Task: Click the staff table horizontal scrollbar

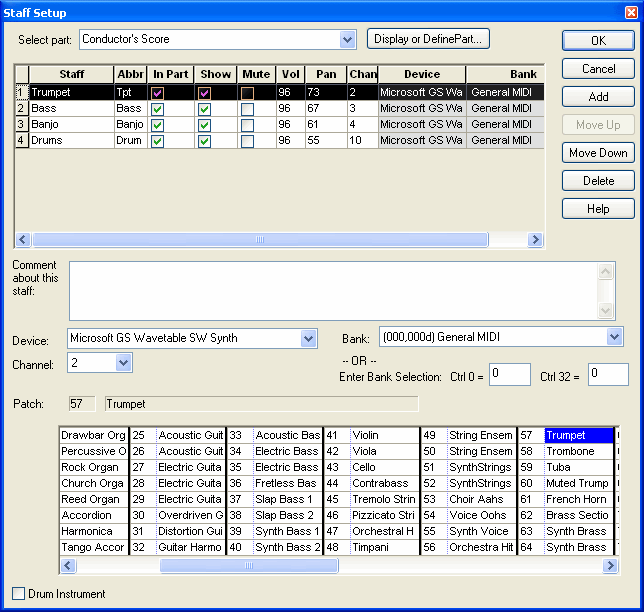Action: pyautogui.click(x=260, y=240)
